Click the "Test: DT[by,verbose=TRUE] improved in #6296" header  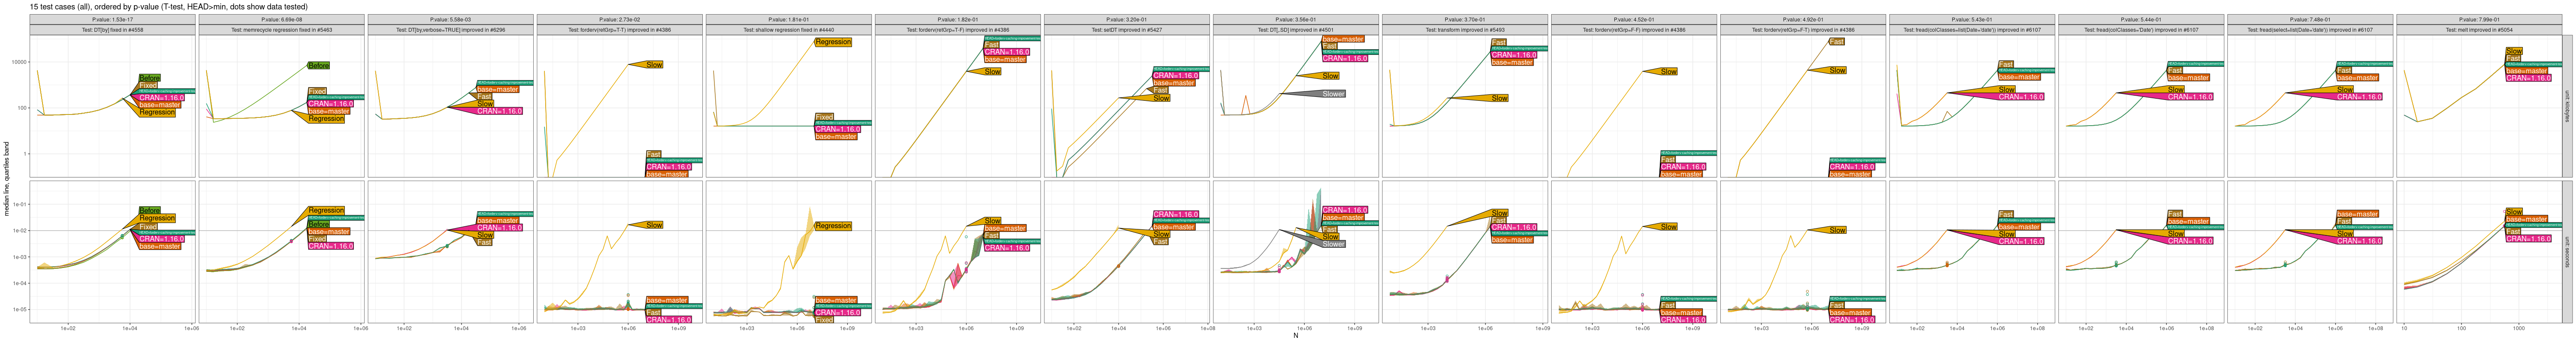450,30
